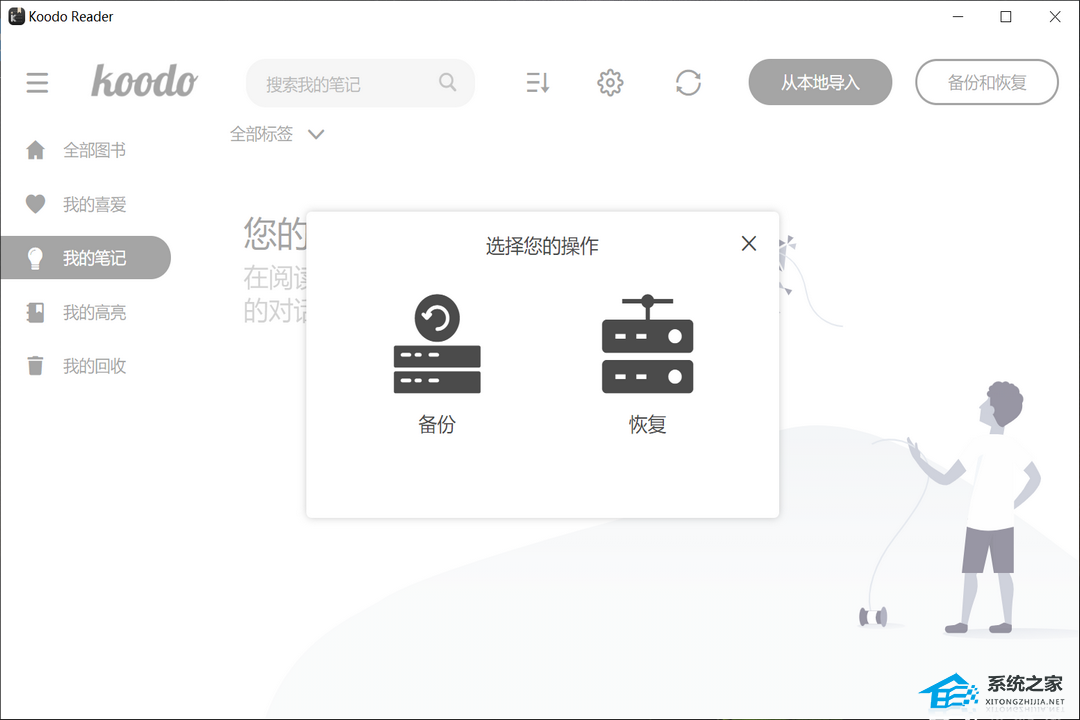Click the sync refresh icon
The width and height of the screenshot is (1080, 720).
point(688,83)
